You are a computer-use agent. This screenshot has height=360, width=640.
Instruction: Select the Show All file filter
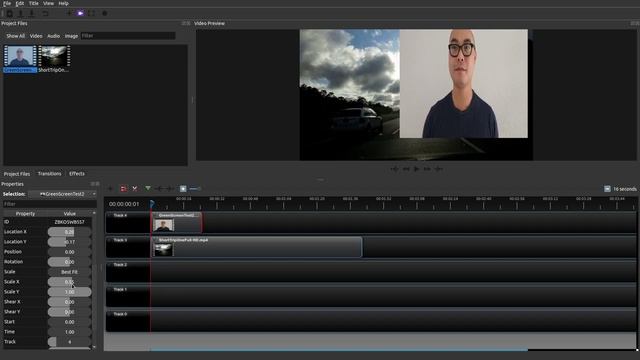pyautogui.click(x=16, y=36)
